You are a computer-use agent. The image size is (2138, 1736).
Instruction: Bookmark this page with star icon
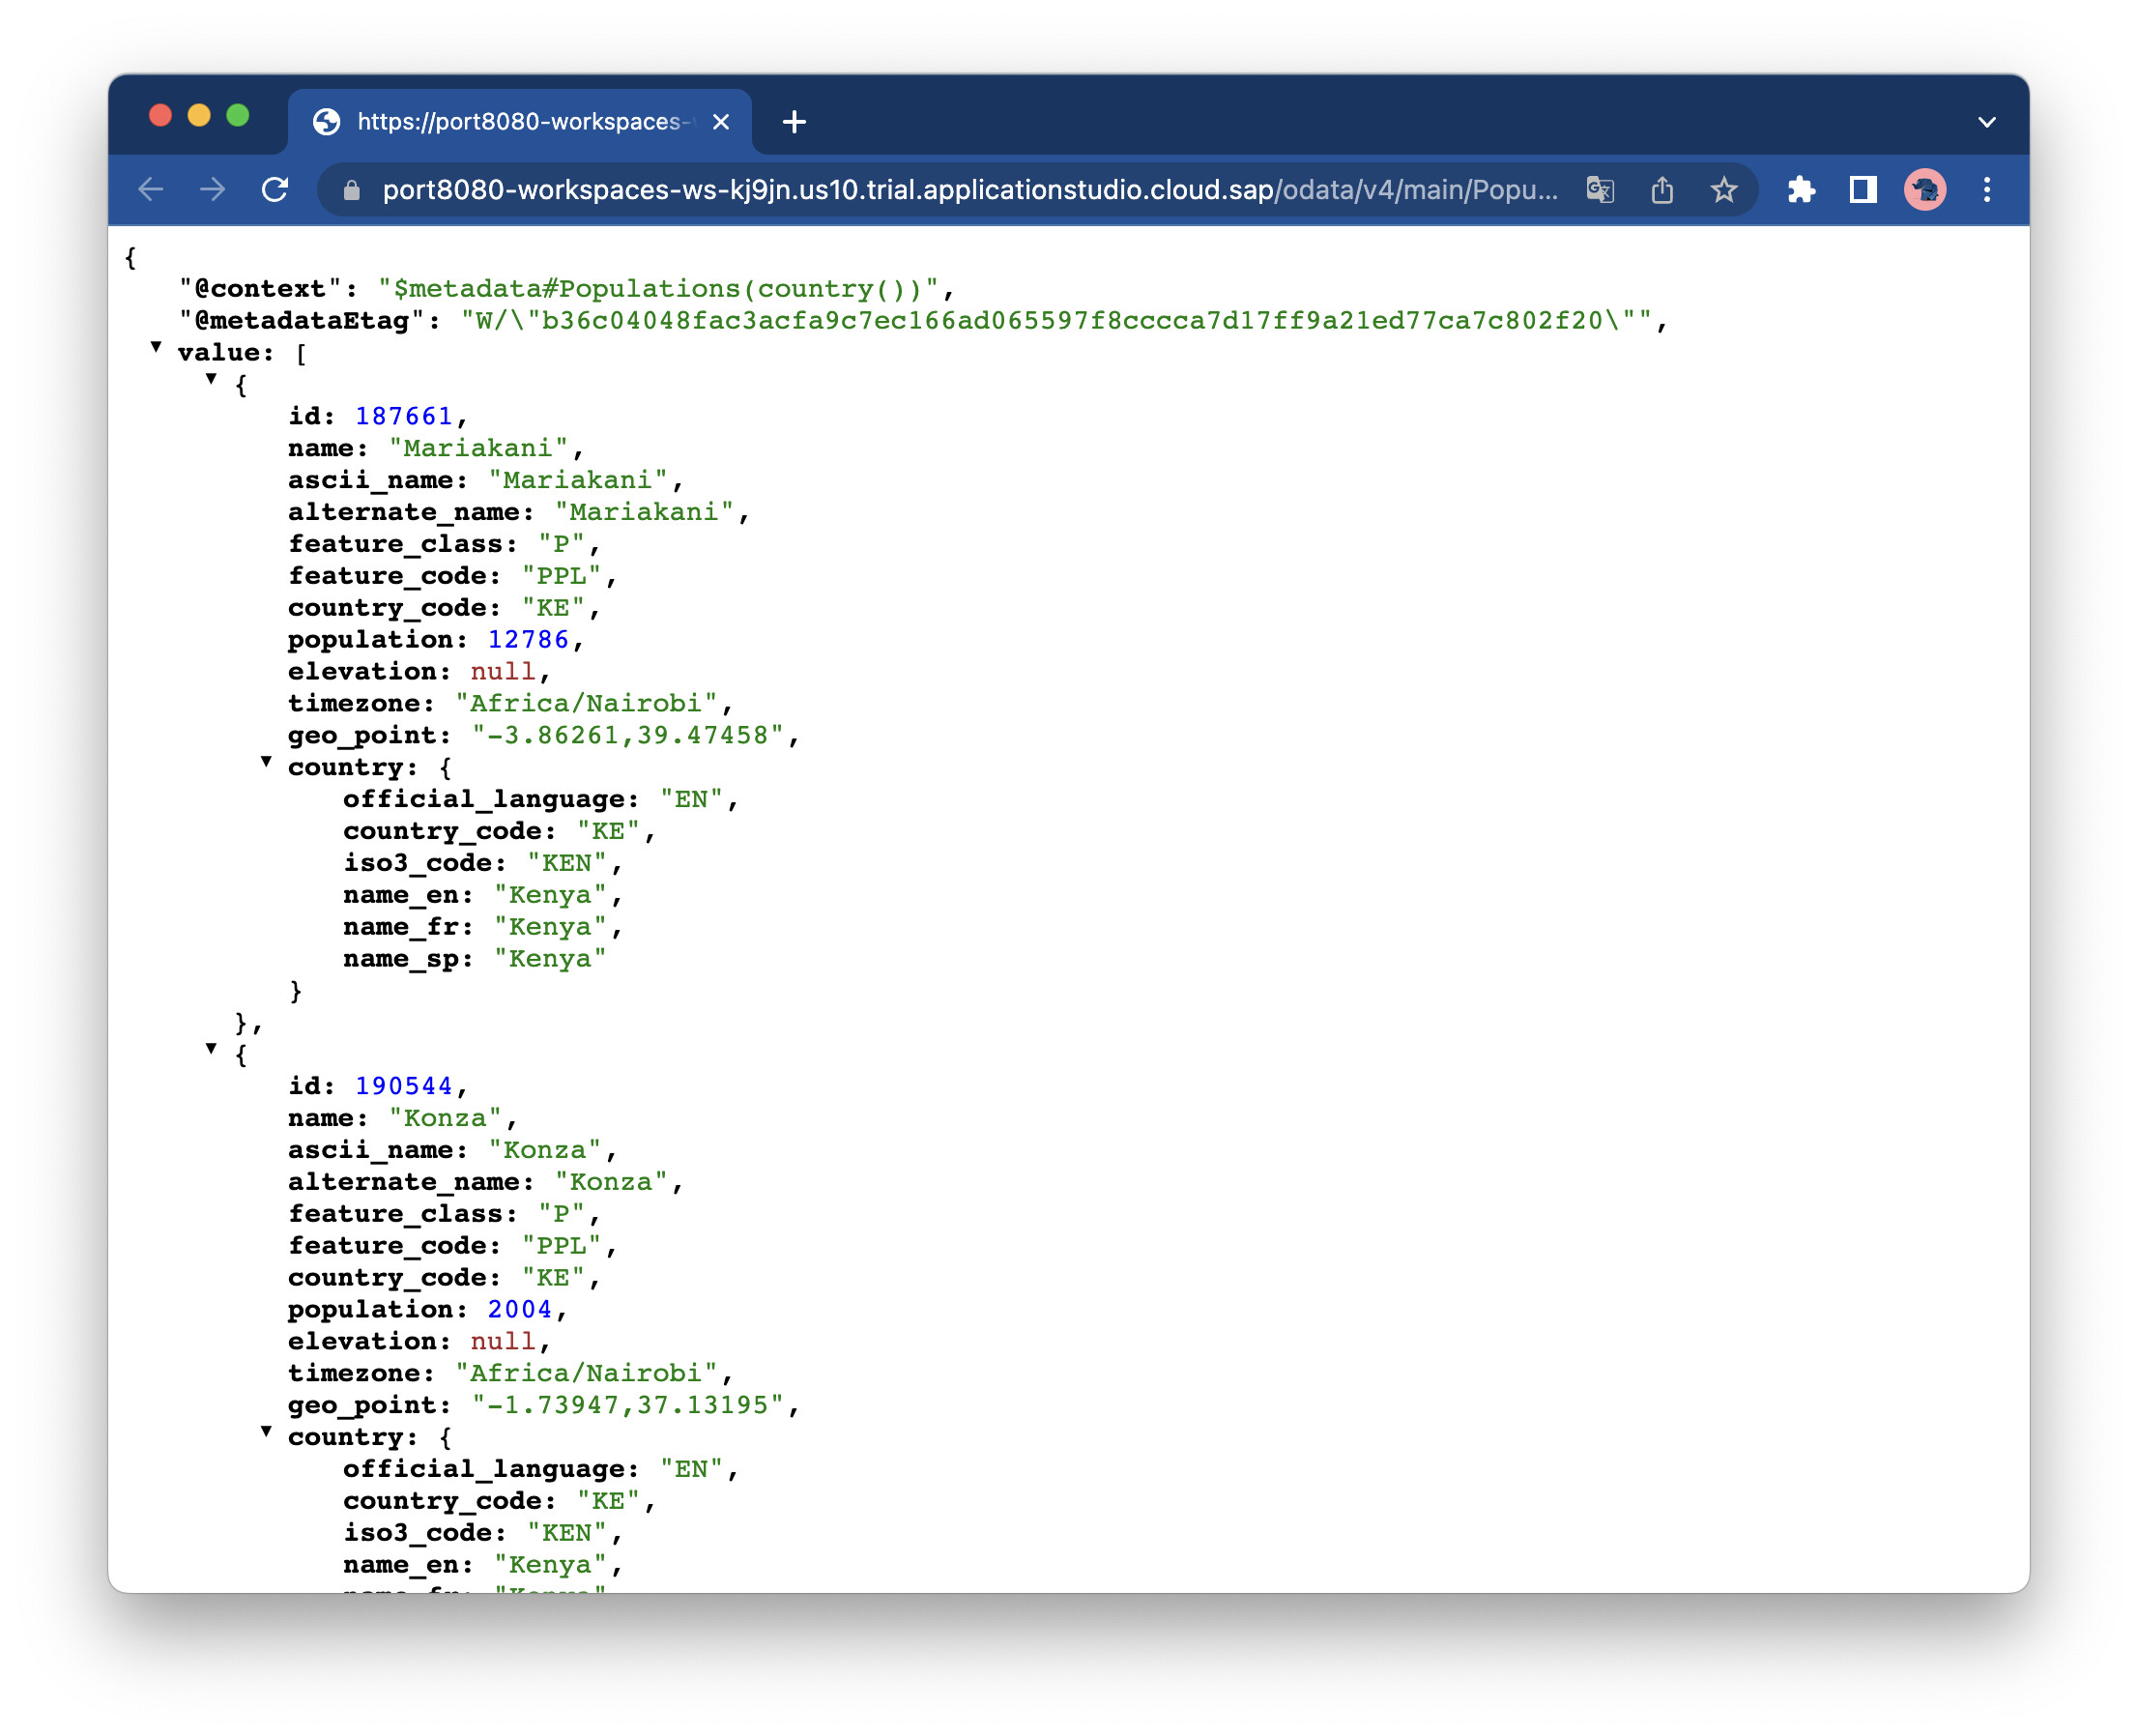1724,190
